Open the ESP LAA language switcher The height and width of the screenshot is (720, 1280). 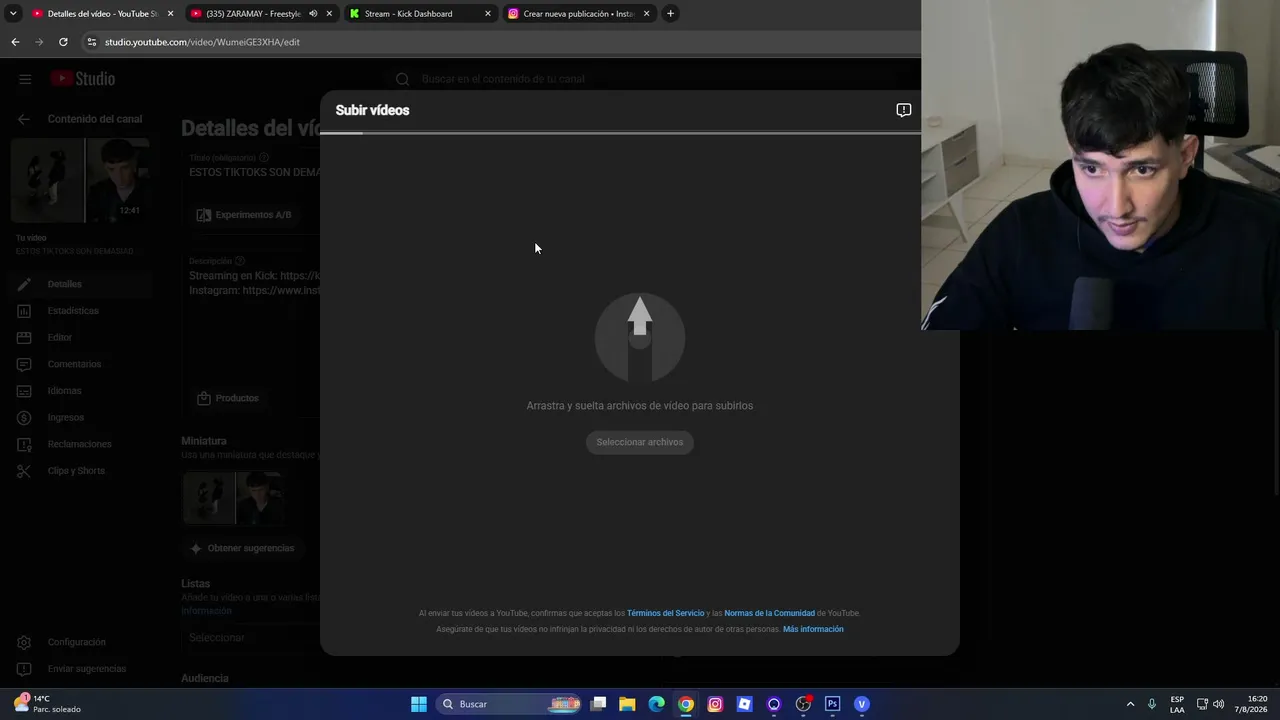point(1177,704)
